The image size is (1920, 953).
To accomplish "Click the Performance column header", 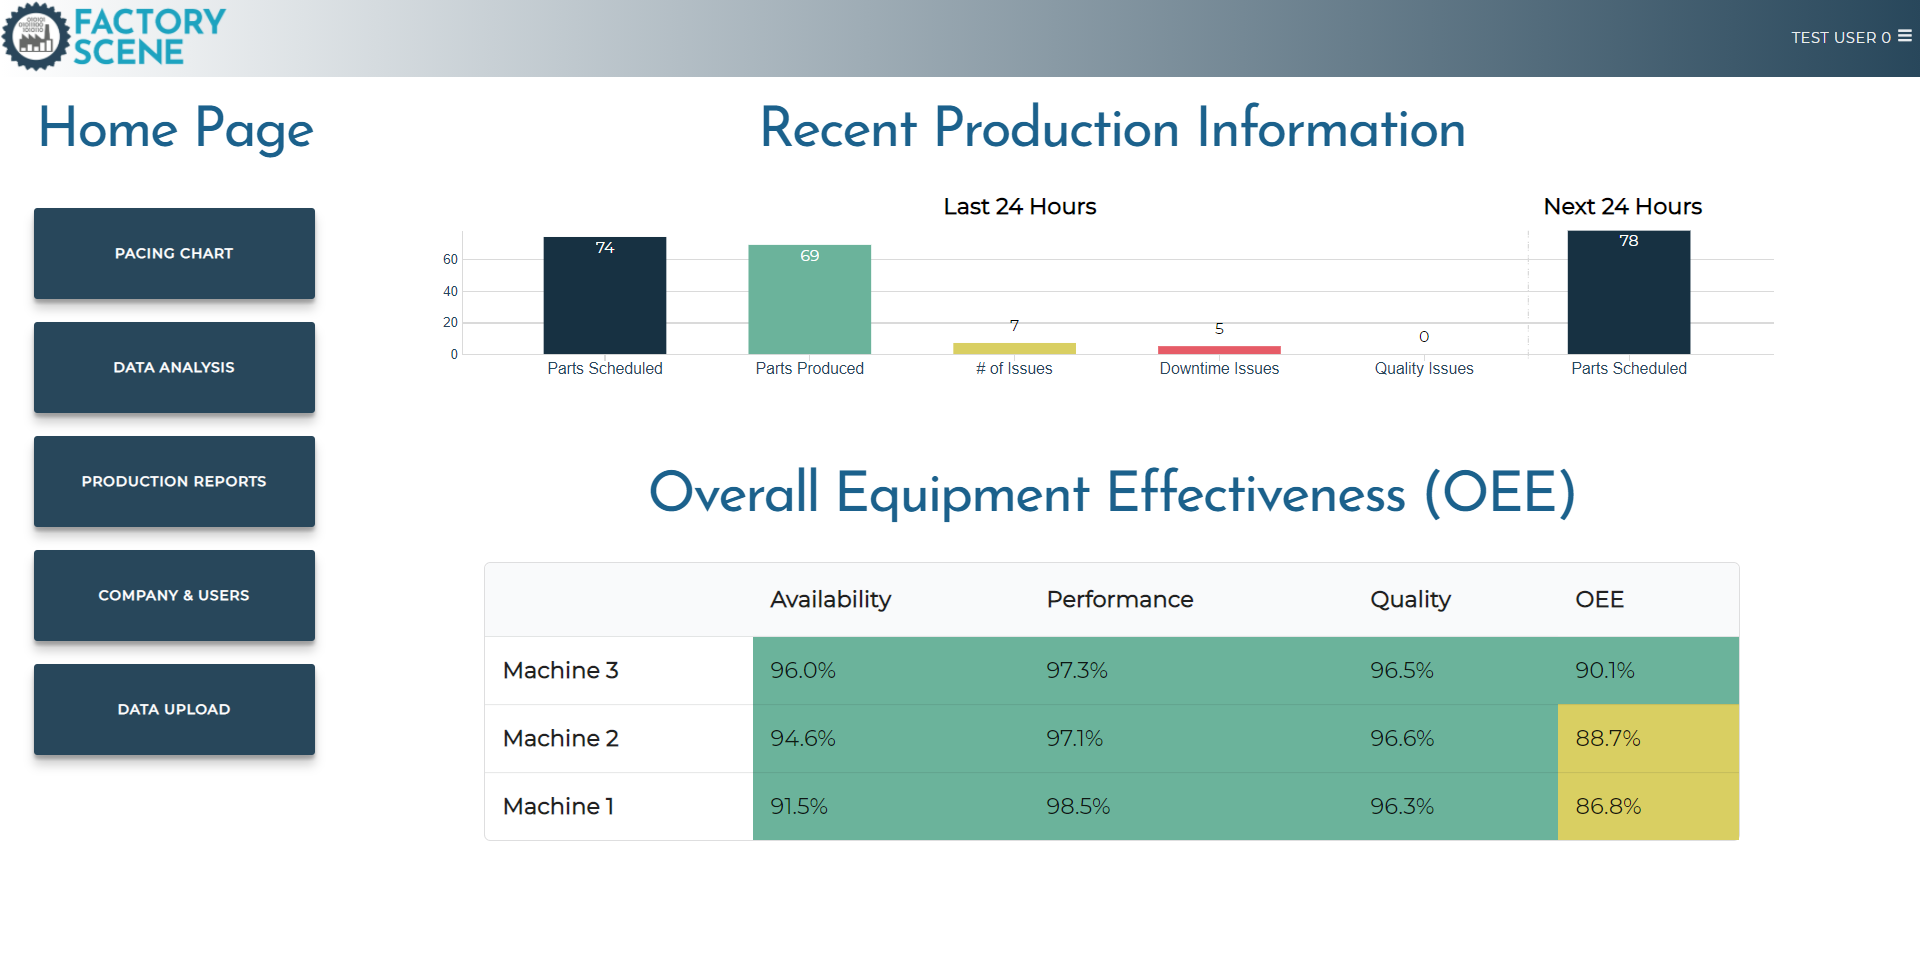I will click(1120, 599).
